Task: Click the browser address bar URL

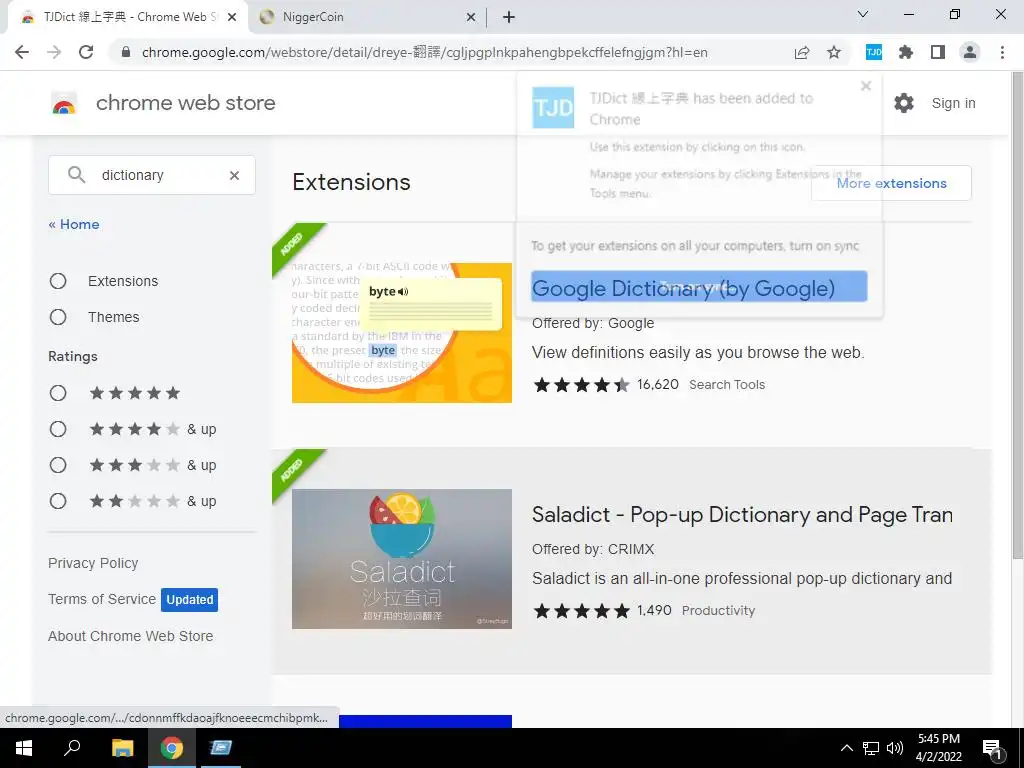Action: click(424, 52)
